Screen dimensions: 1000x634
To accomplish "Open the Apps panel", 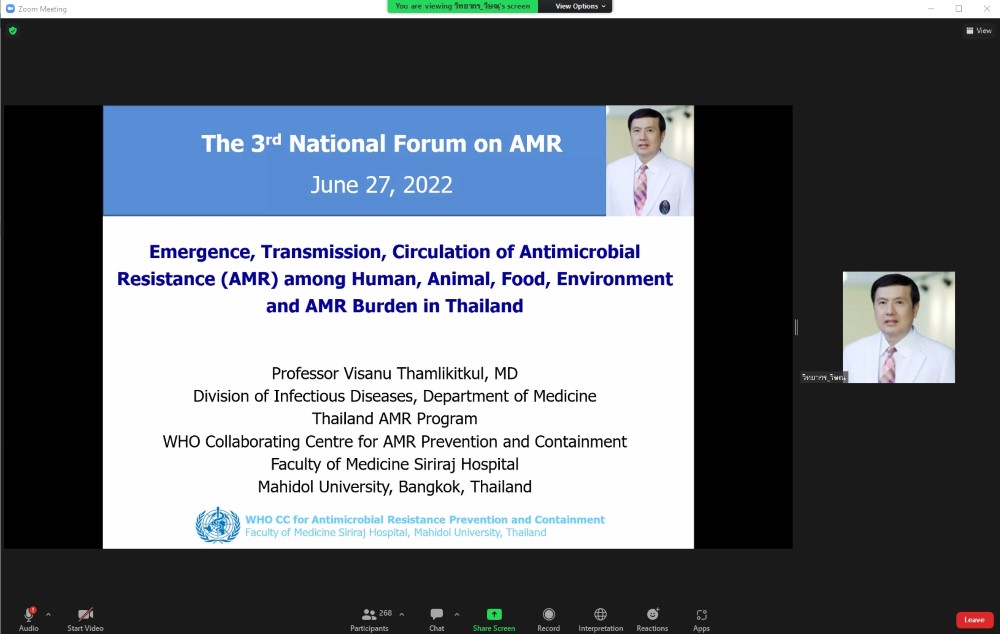I will pyautogui.click(x=701, y=614).
